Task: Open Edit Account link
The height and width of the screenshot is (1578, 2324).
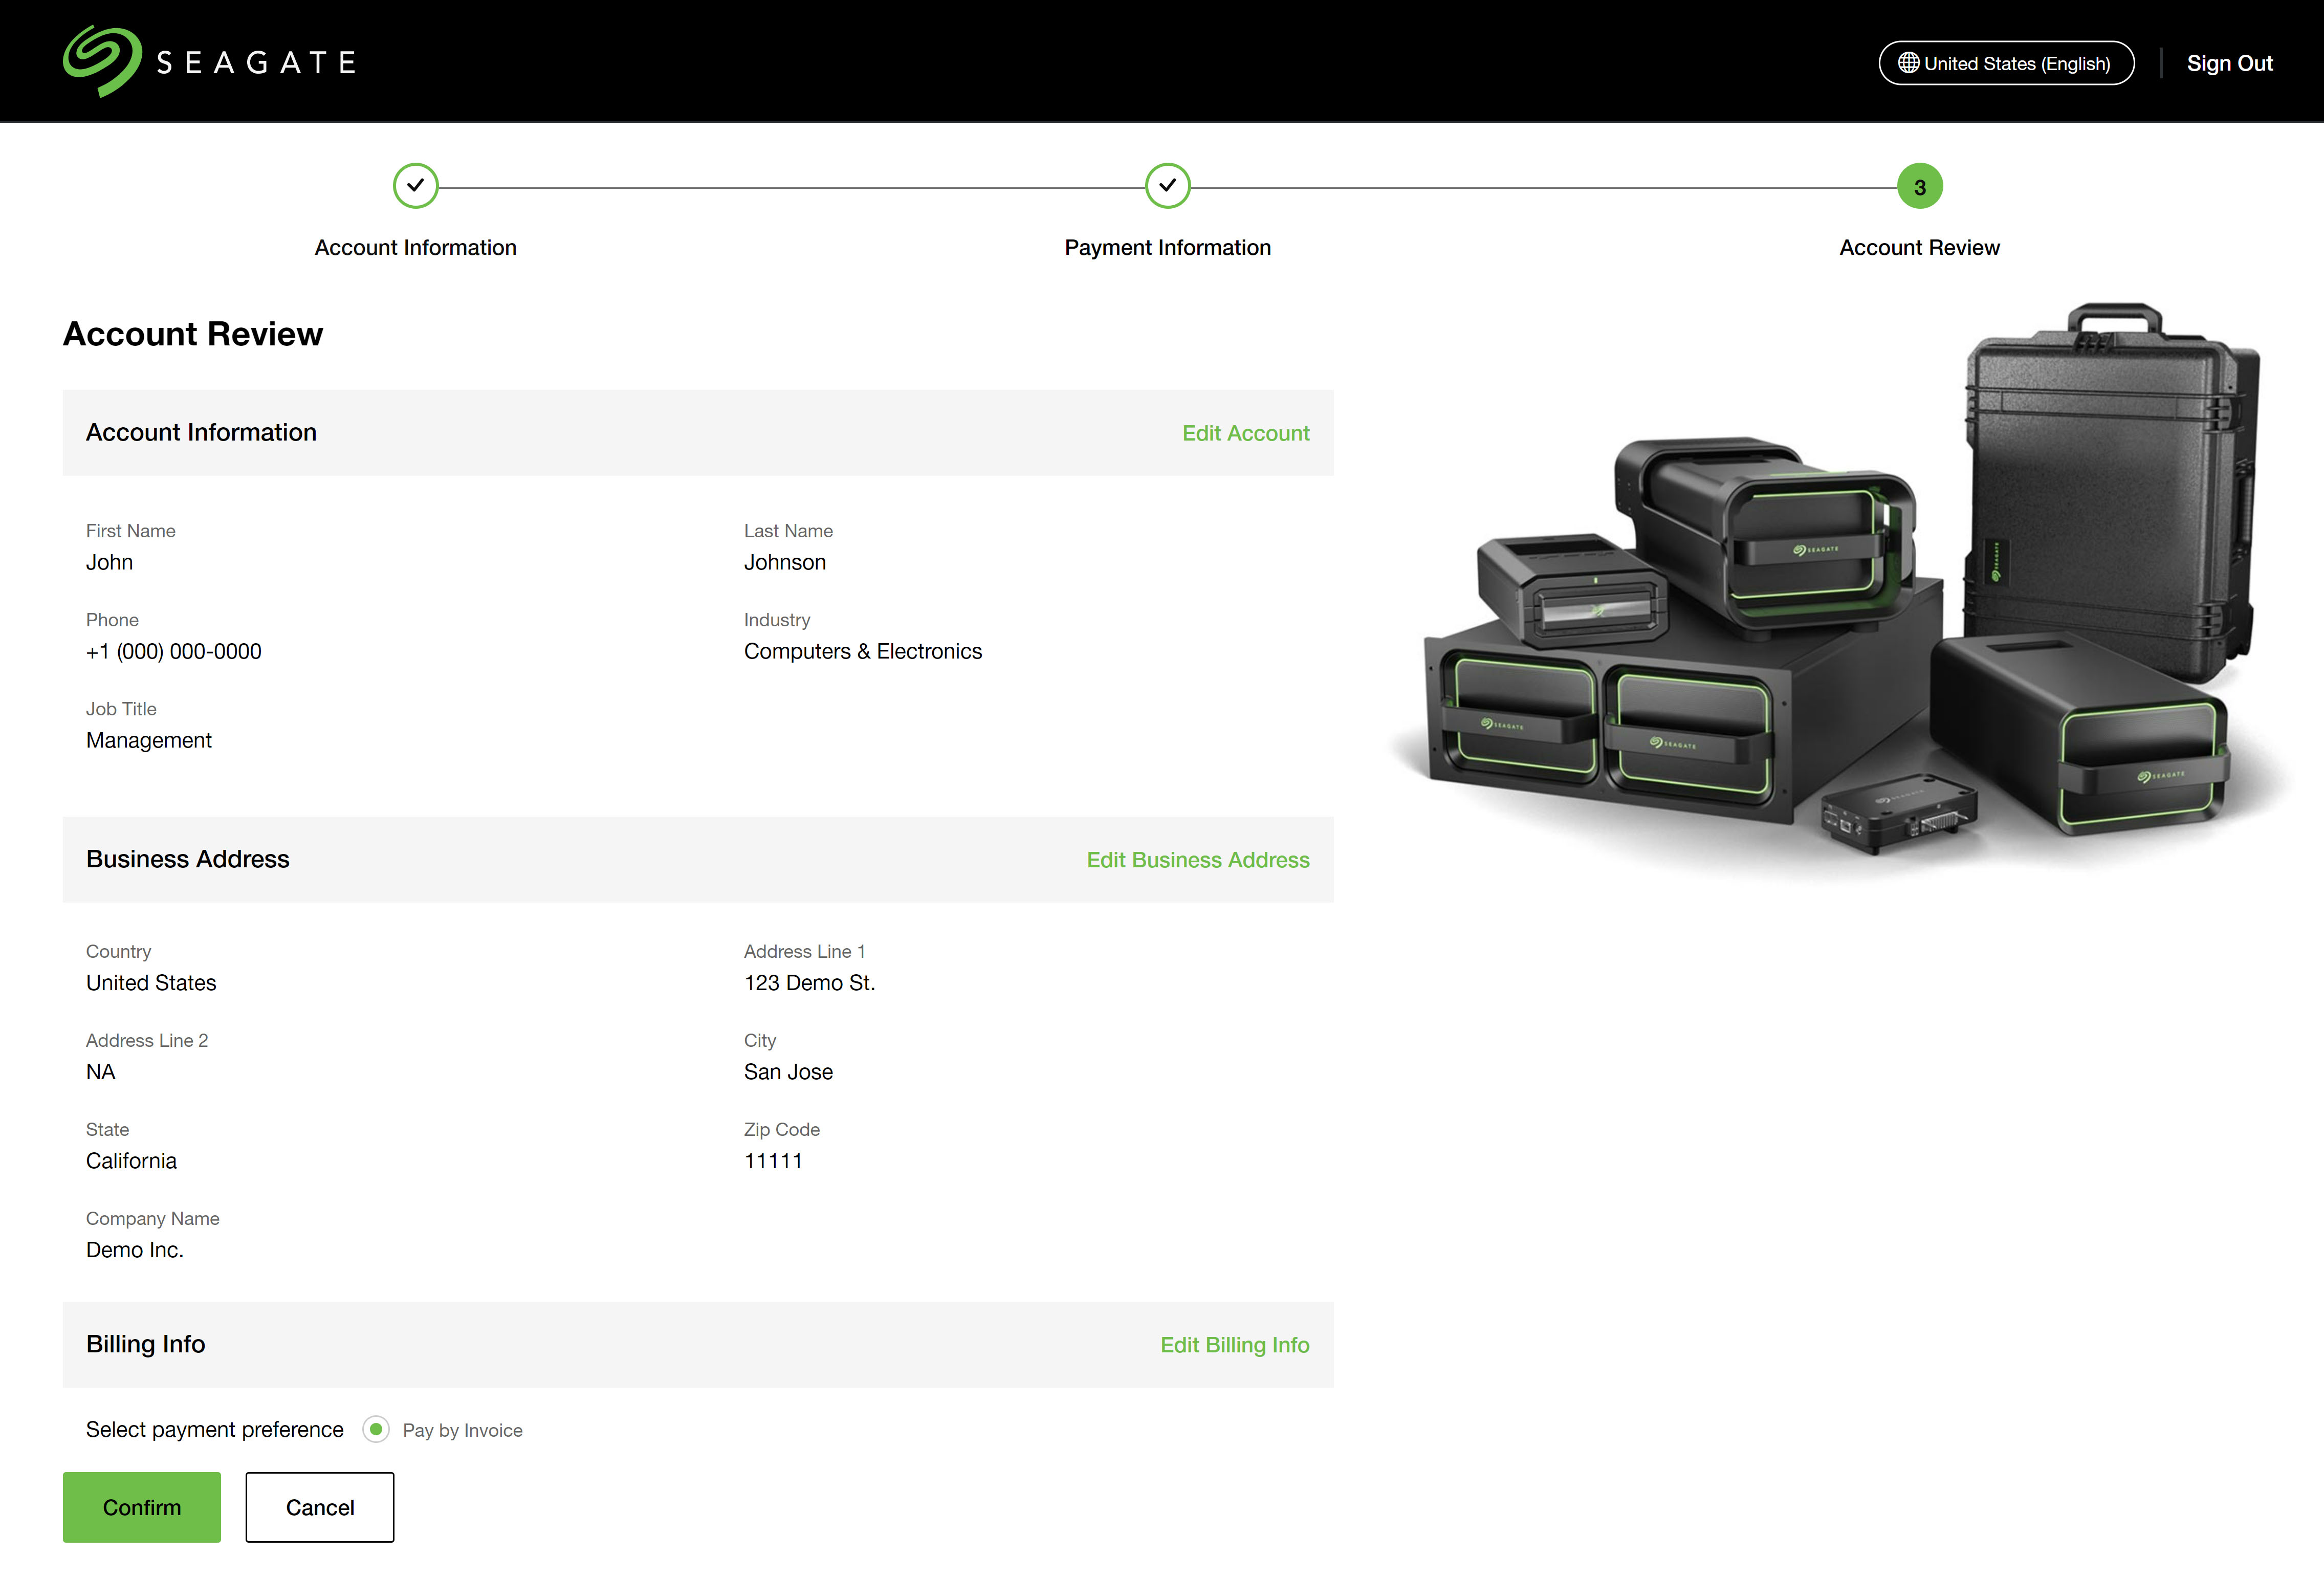Action: 1245,433
